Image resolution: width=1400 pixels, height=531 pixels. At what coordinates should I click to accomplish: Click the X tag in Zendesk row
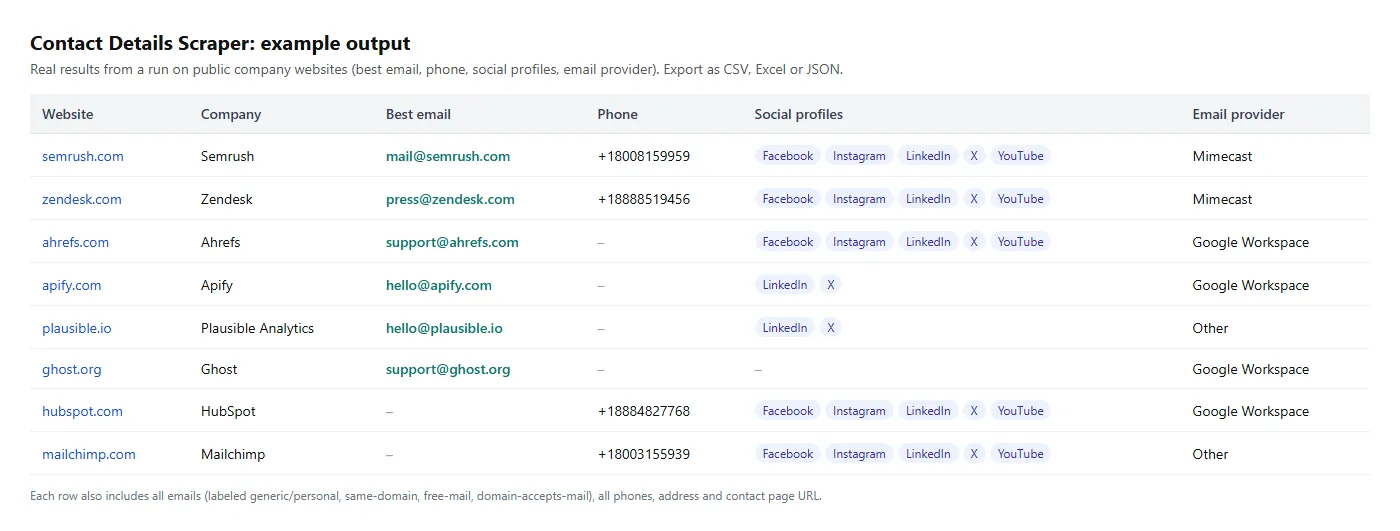pos(974,199)
